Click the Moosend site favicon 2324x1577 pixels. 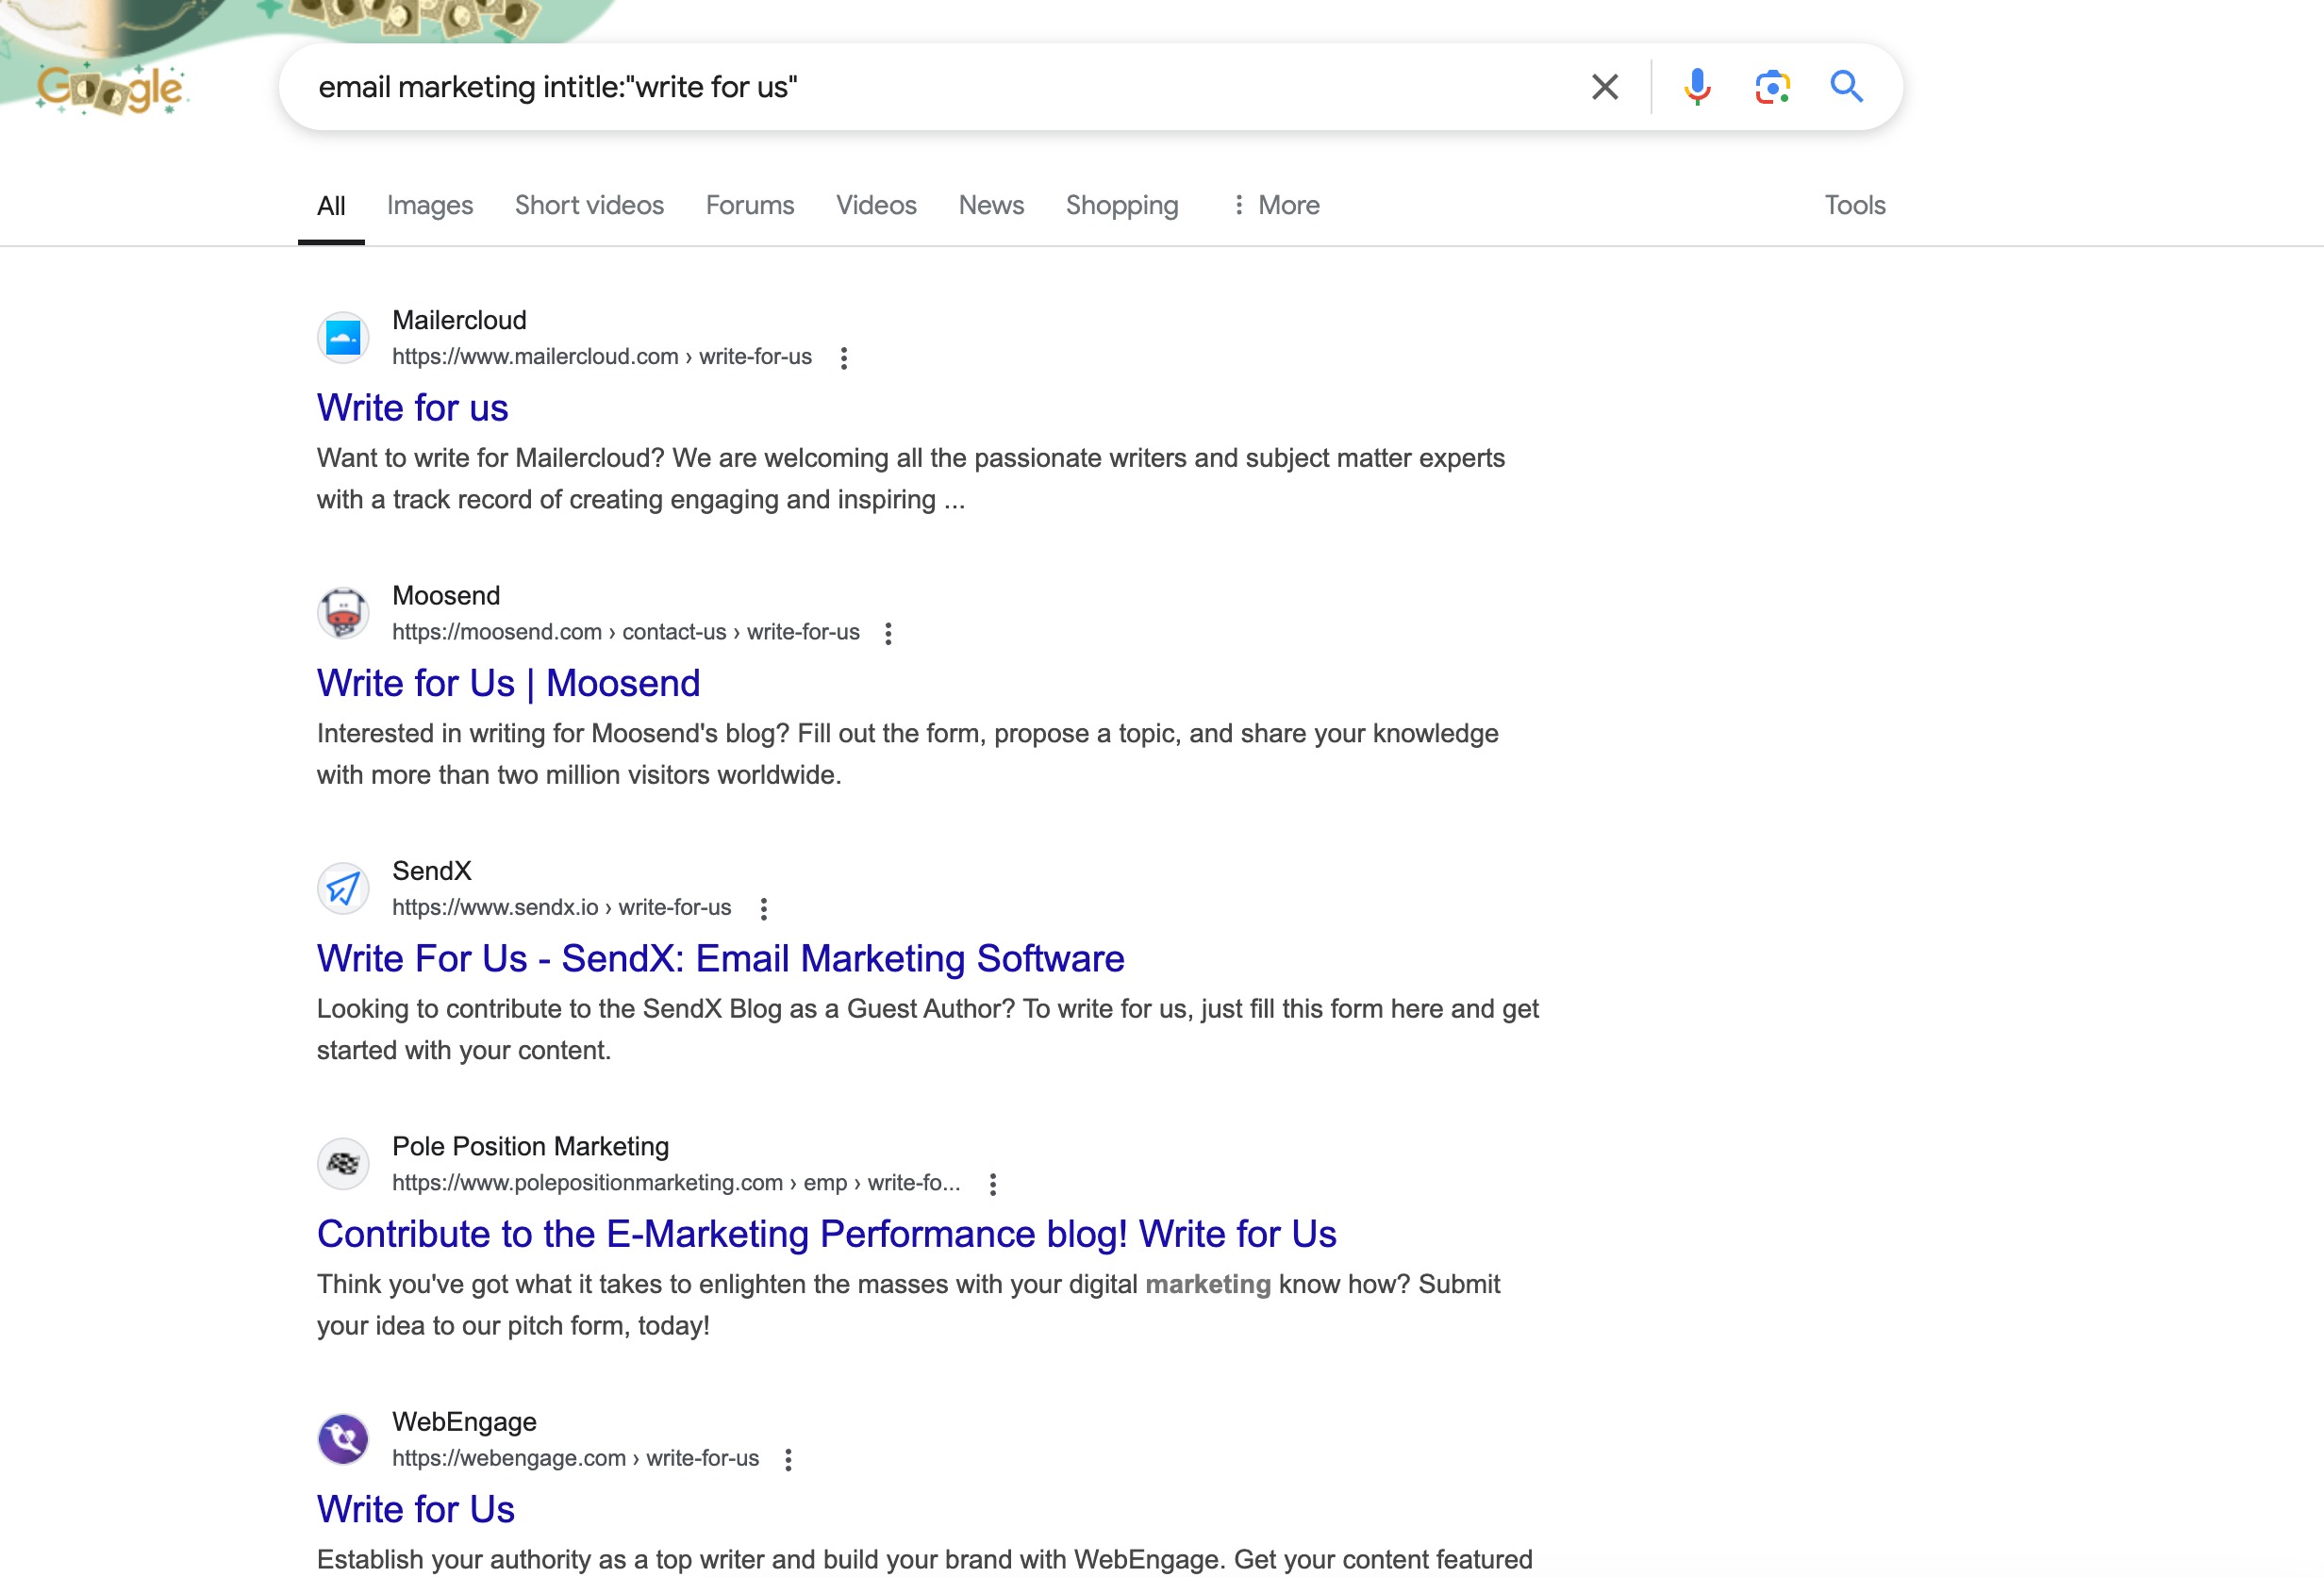[343, 612]
